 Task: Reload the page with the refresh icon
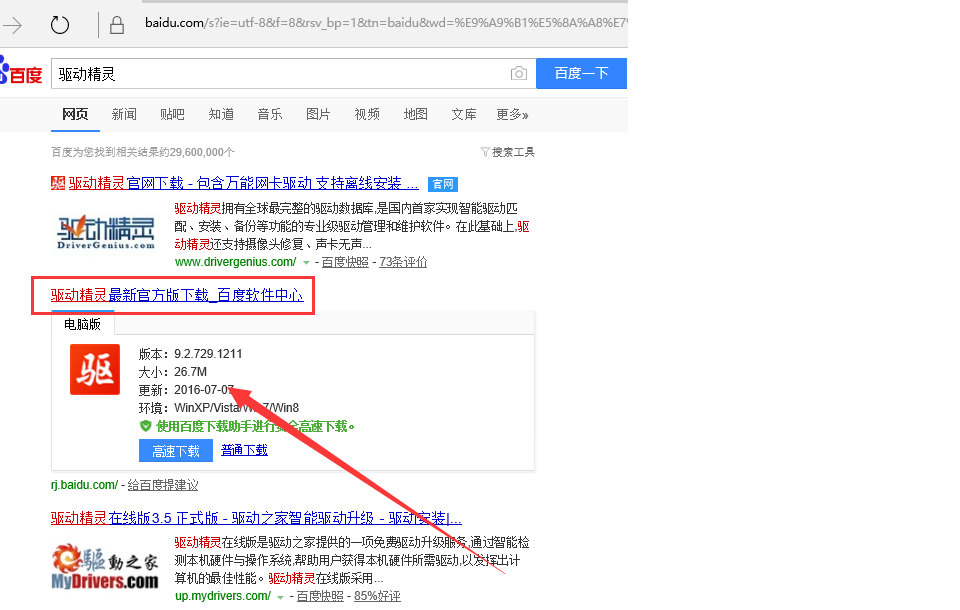pos(59,25)
